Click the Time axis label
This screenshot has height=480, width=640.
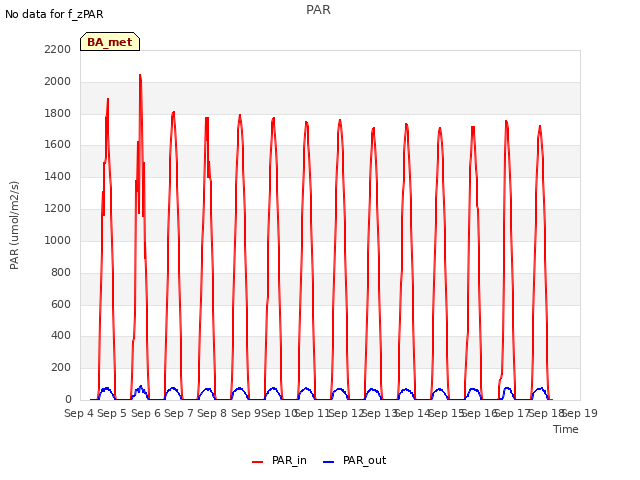click(566, 429)
